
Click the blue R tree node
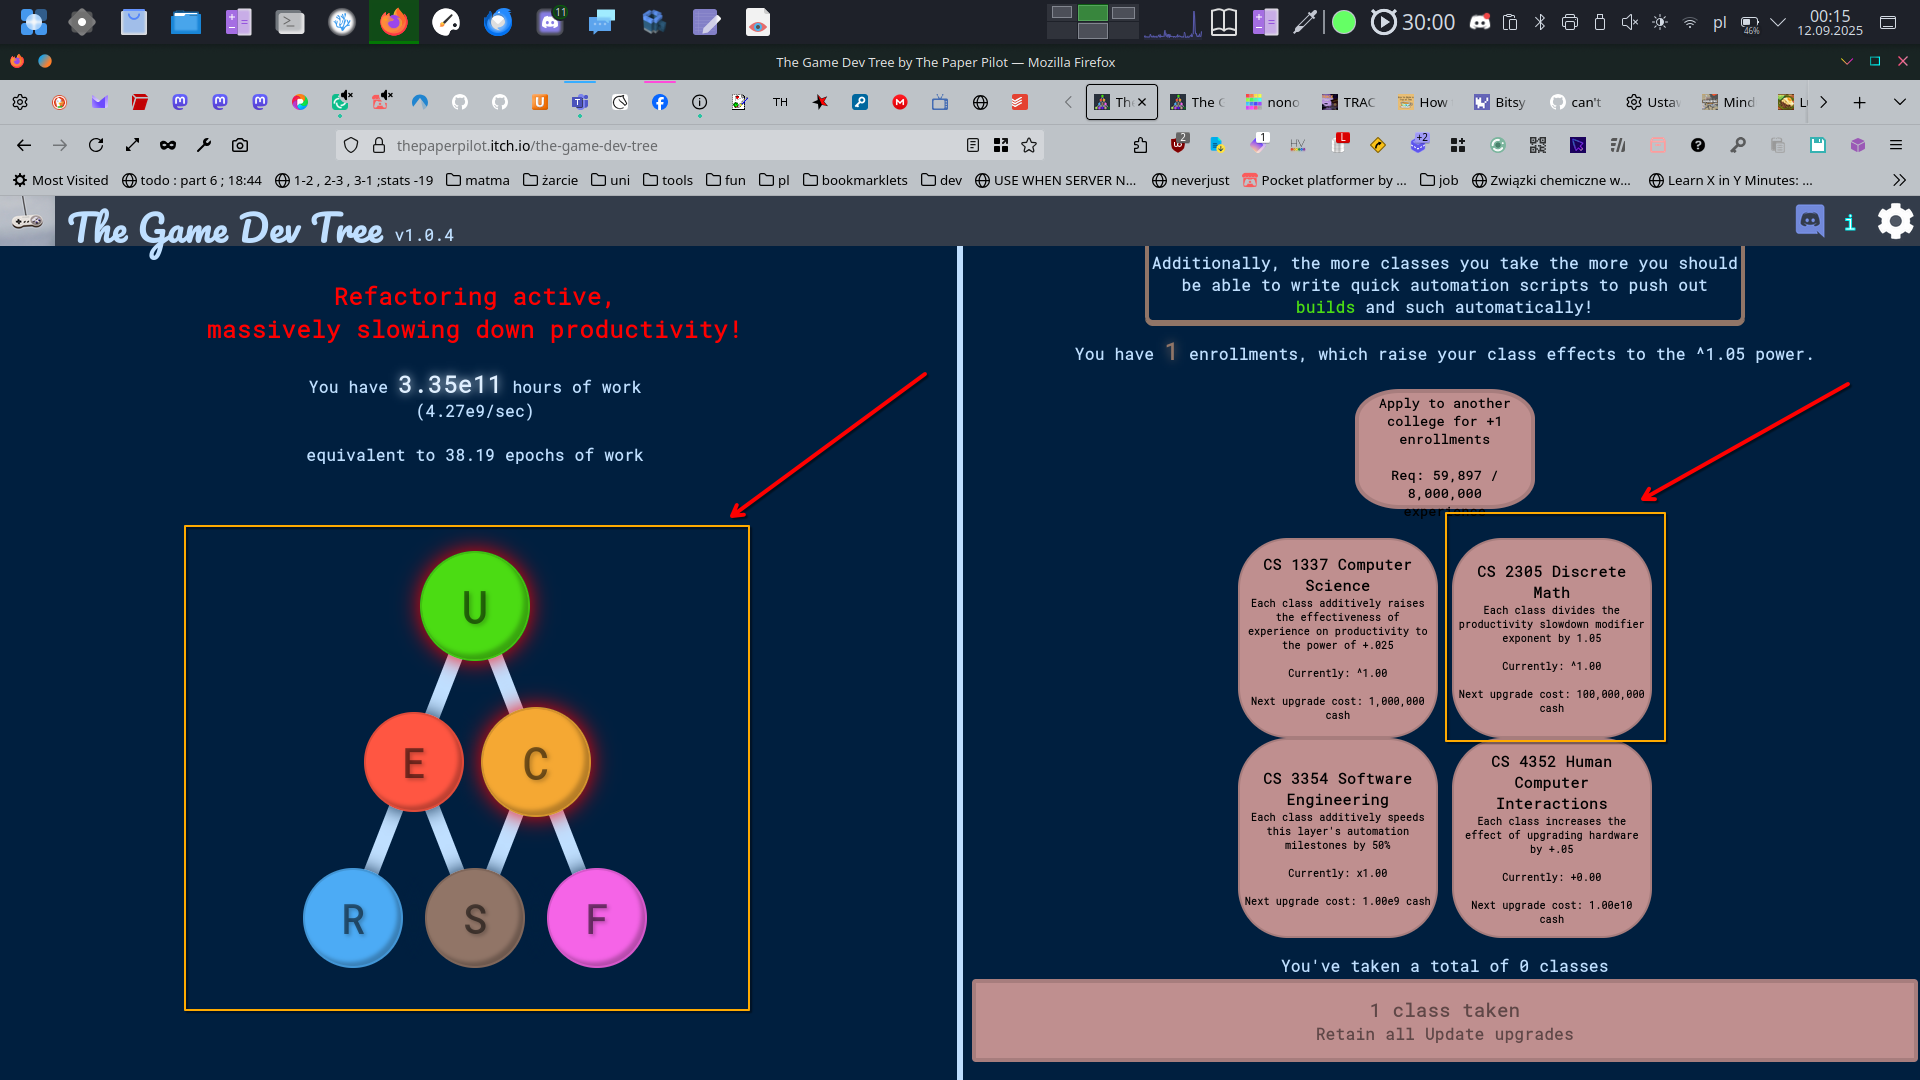point(353,918)
